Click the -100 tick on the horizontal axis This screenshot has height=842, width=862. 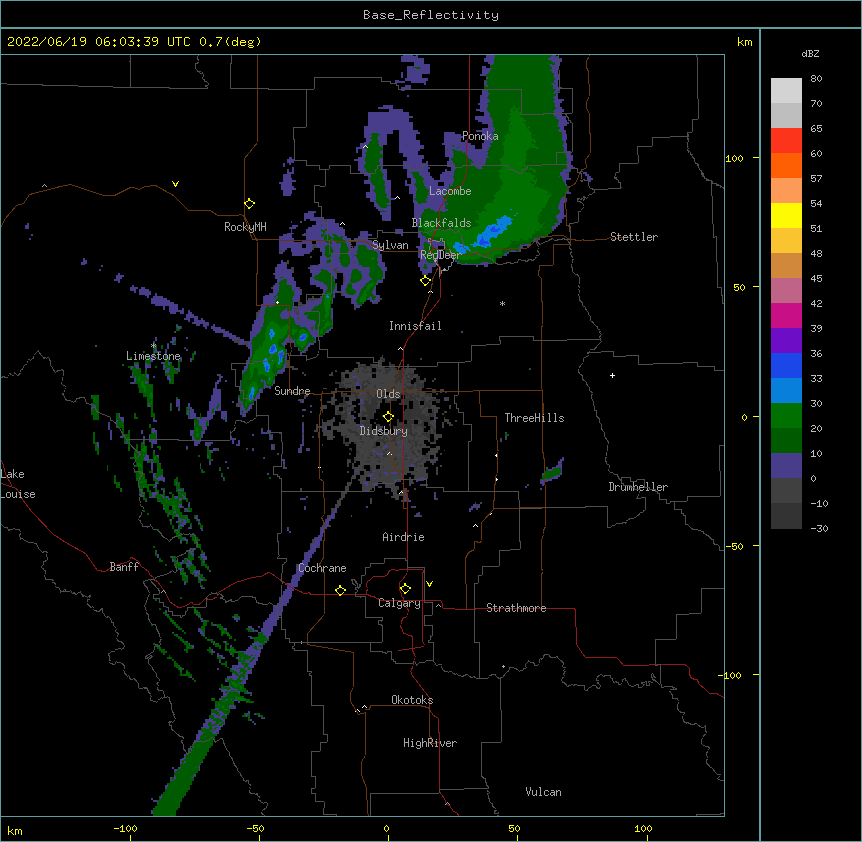click(x=126, y=828)
